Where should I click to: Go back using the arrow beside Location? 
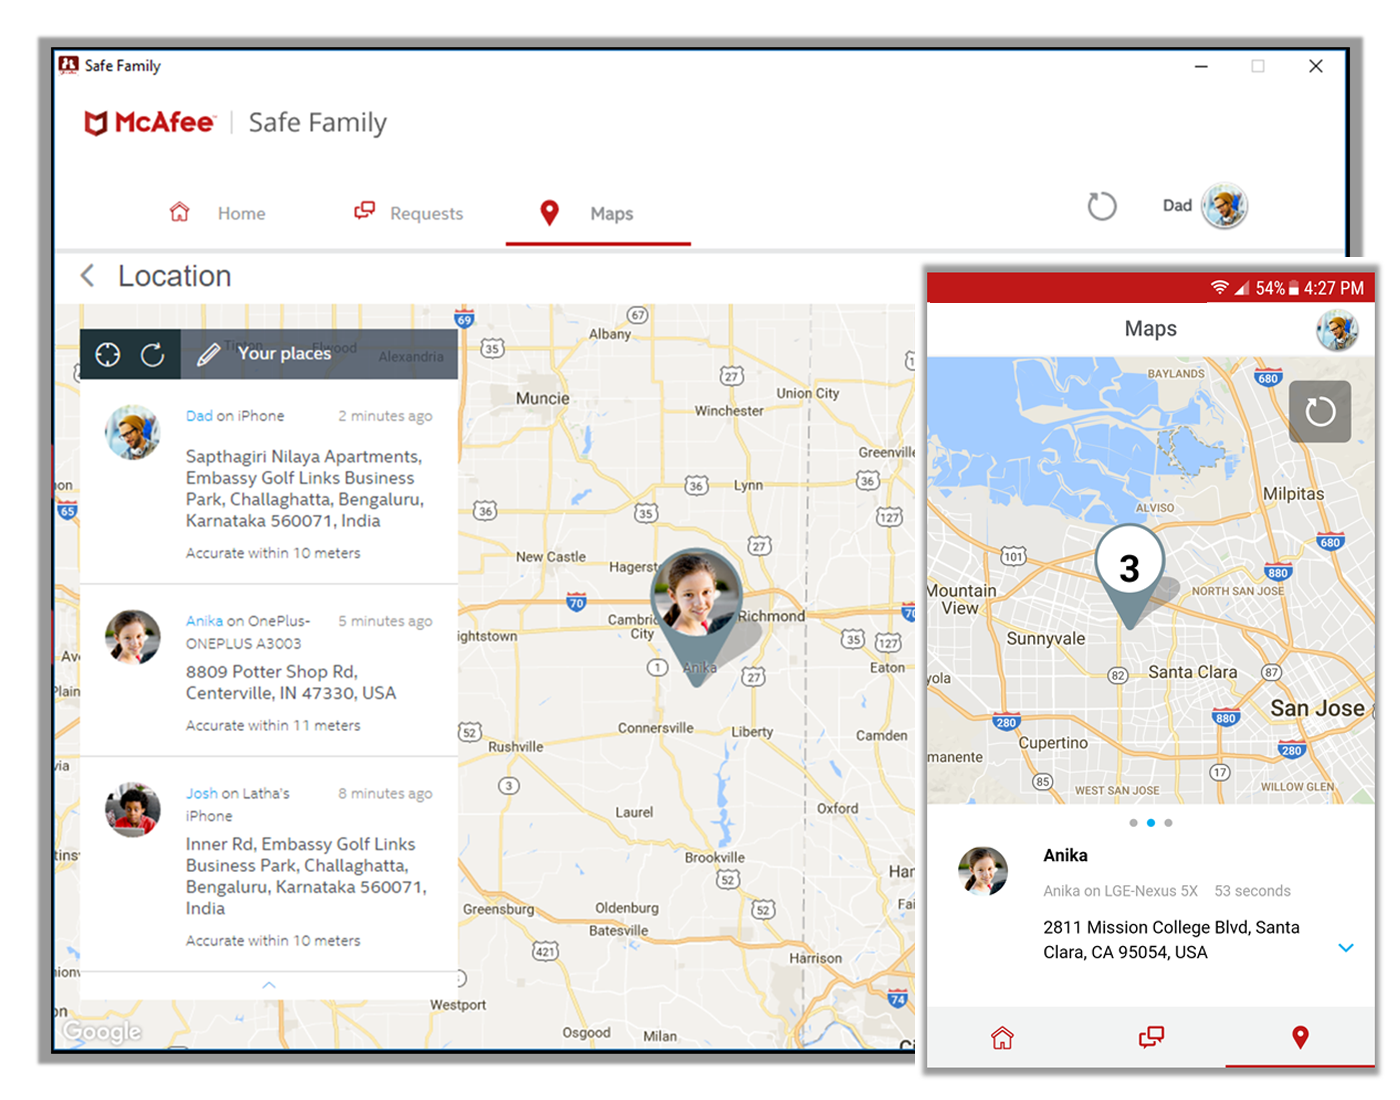[x=88, y=276]
